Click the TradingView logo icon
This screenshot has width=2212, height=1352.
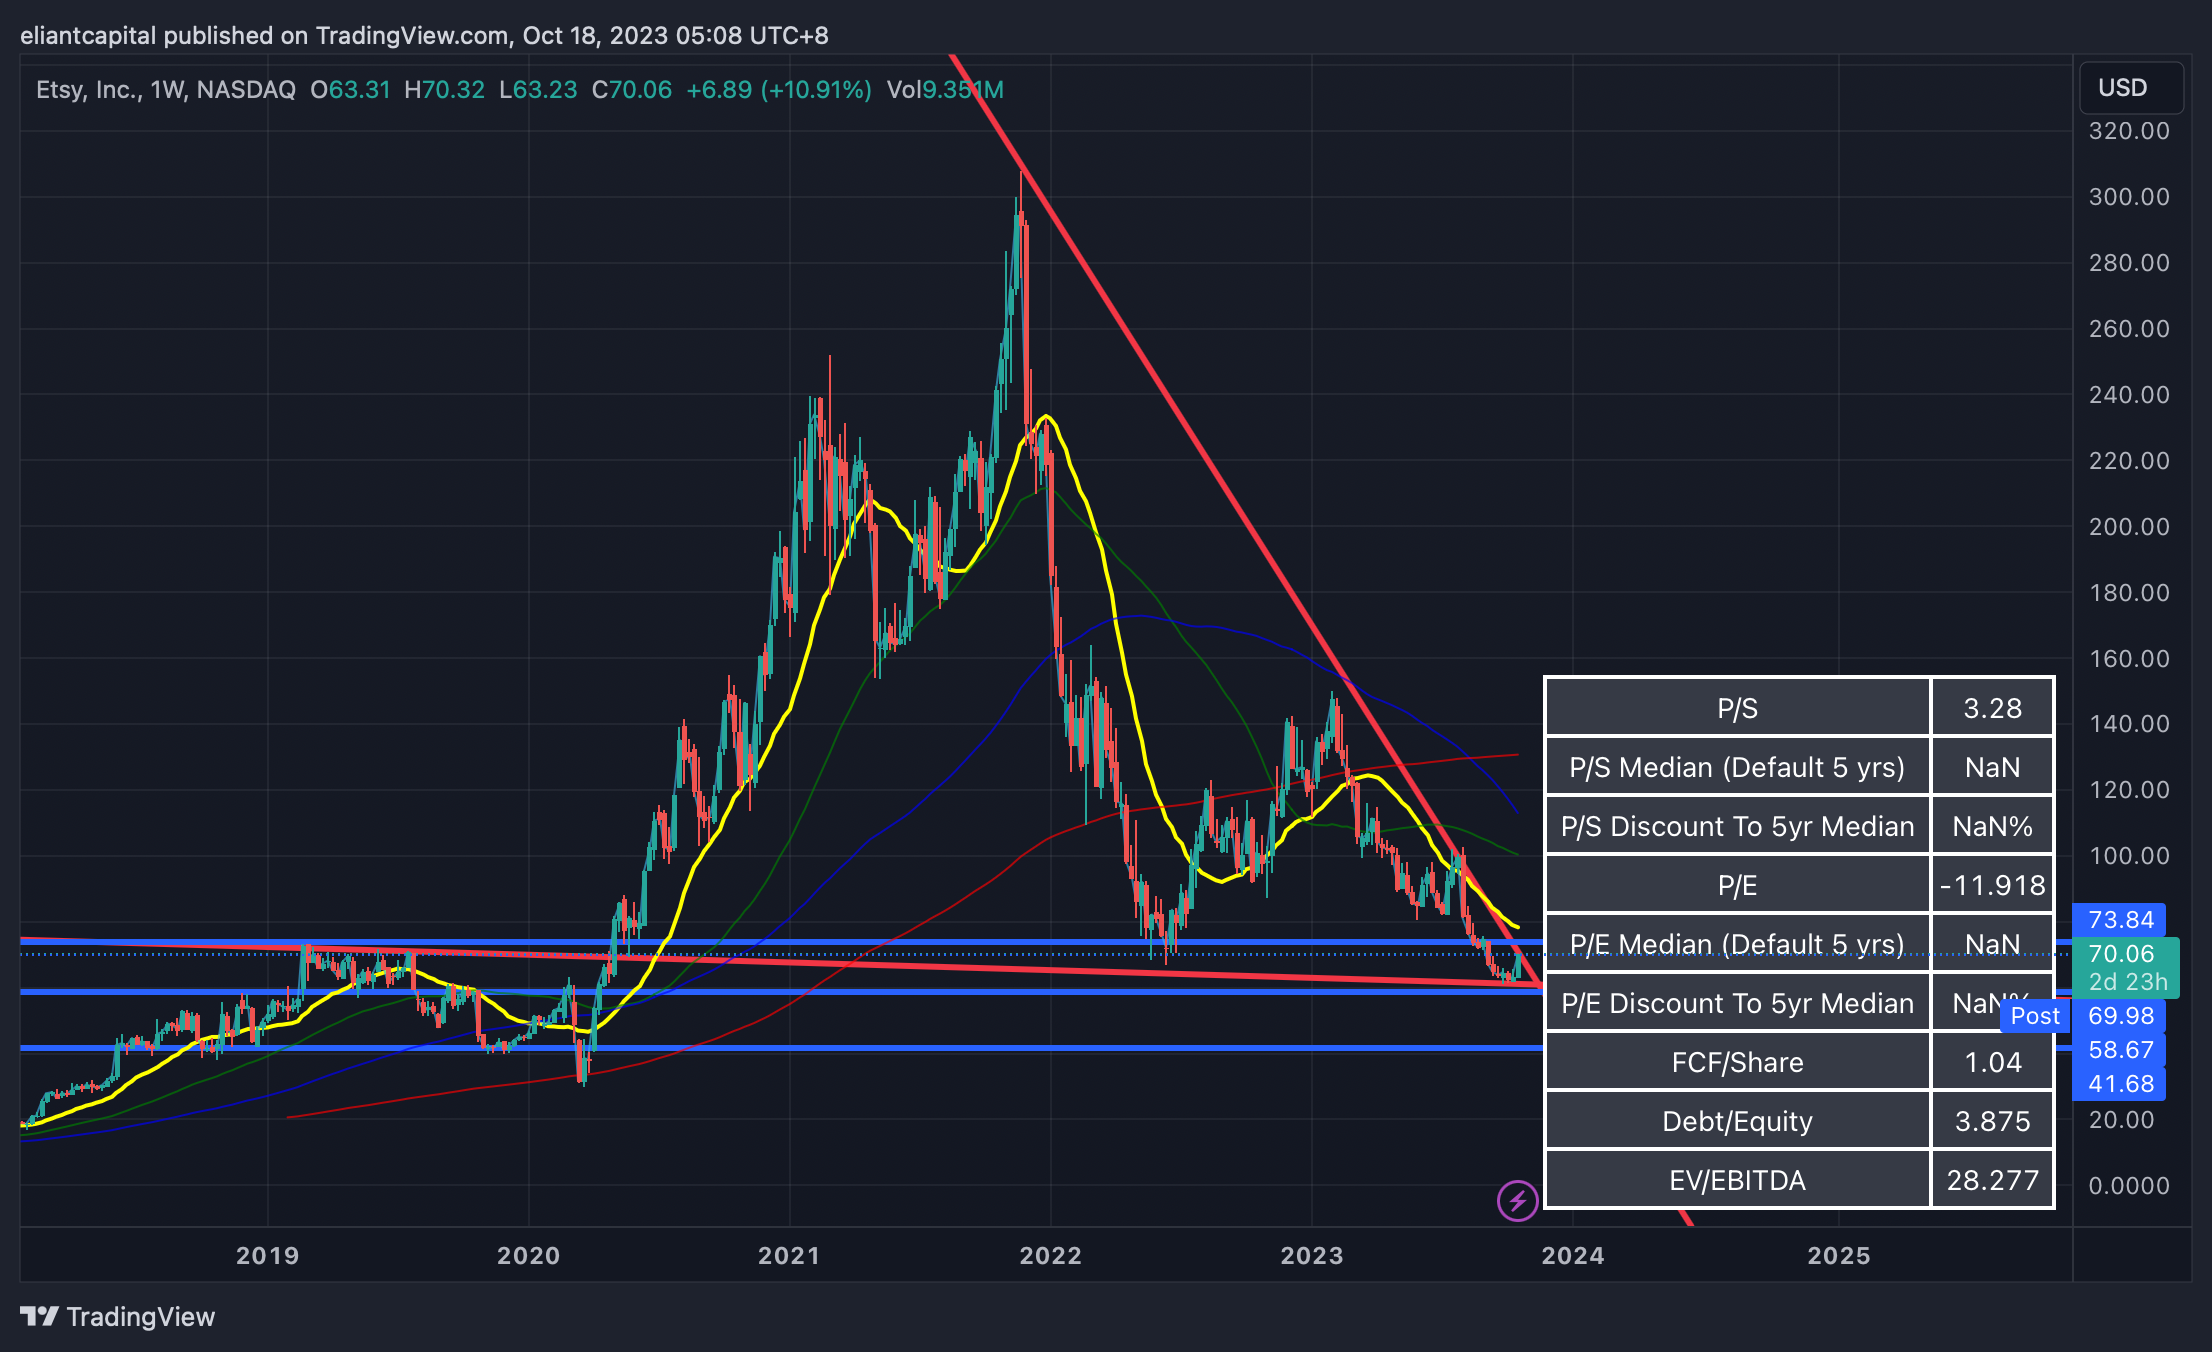click(40, 1316)
